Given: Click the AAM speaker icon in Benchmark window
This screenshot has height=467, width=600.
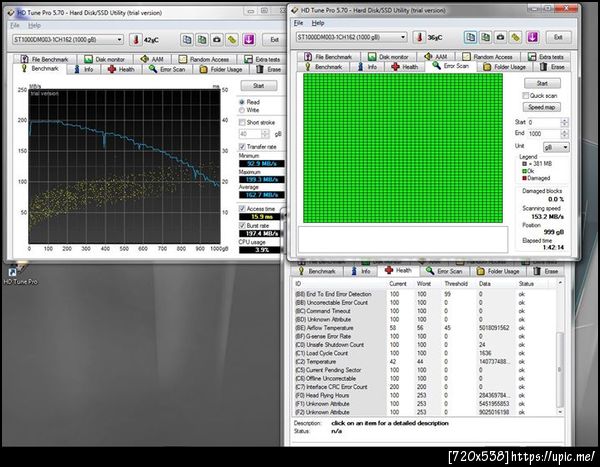Looking at the screenshot, I should click(x=144, y=59).
